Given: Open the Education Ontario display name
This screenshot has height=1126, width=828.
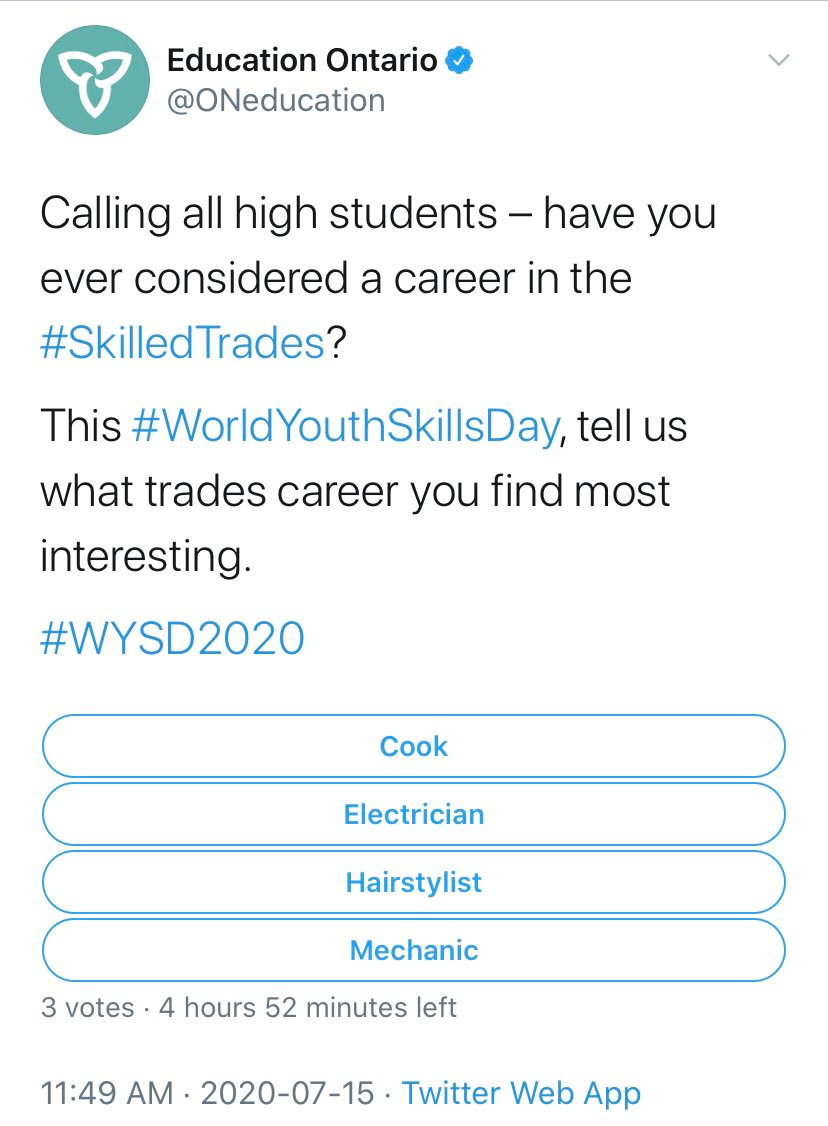Looking at the screenshot, I should click(x=302, y=61).
